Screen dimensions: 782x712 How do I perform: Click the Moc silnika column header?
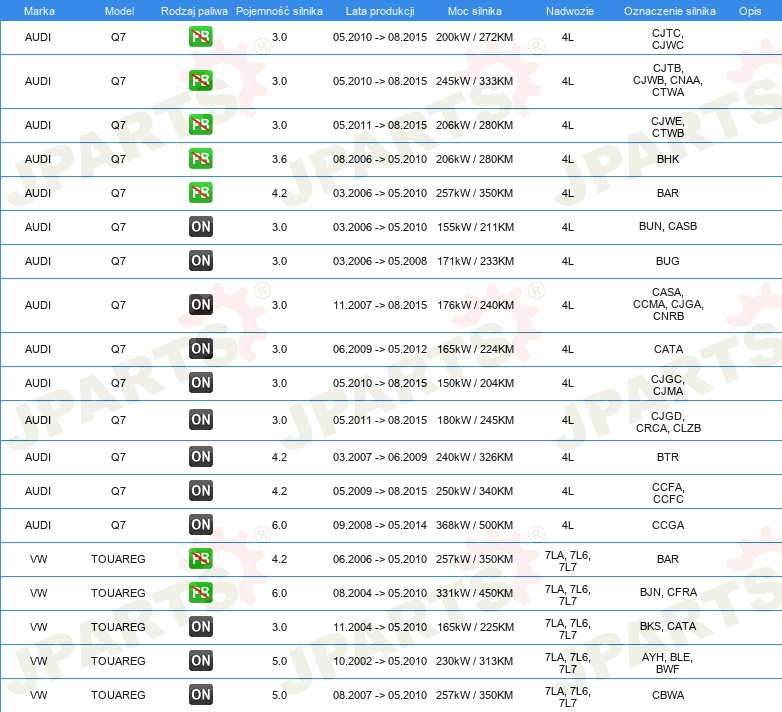pos(474,11)
